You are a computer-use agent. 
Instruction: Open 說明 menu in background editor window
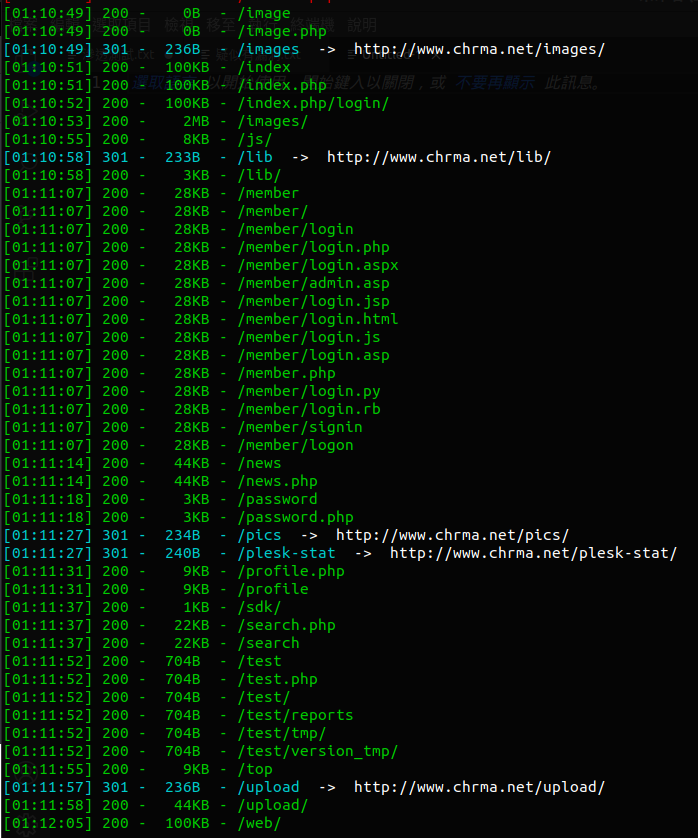click(362, 25)
